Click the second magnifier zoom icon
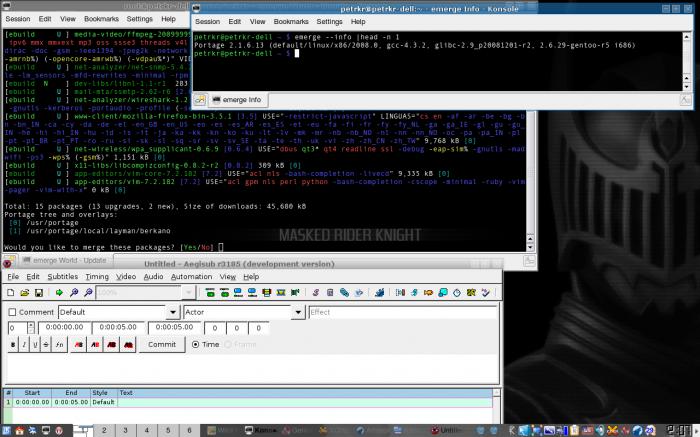Viewport: 700px width, 437px height. coord(88,292)
